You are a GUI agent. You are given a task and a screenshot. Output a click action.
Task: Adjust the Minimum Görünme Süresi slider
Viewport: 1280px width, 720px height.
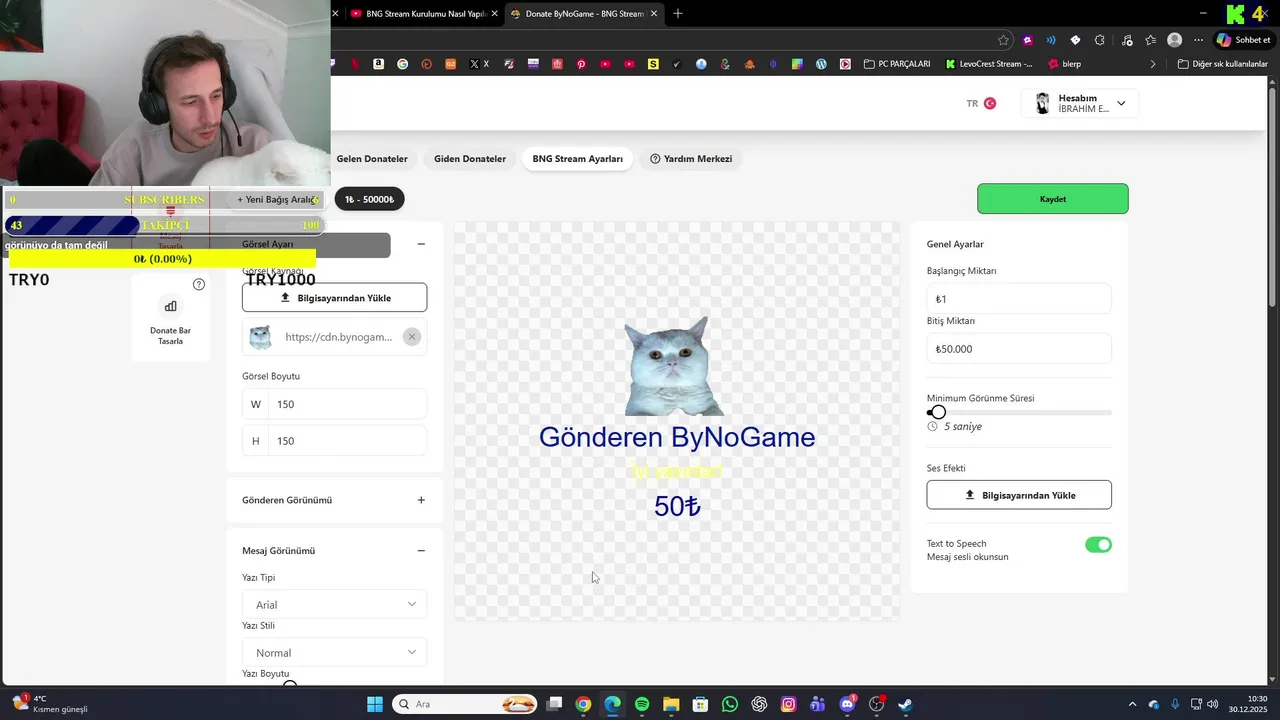point(937,412)
